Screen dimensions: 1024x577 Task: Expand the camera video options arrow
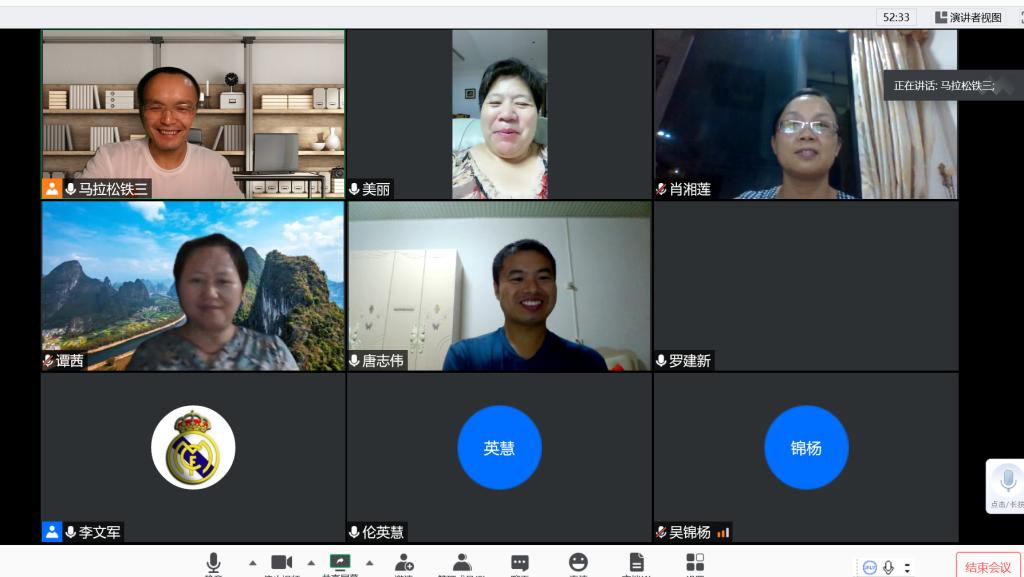click(x=311, y=562)
